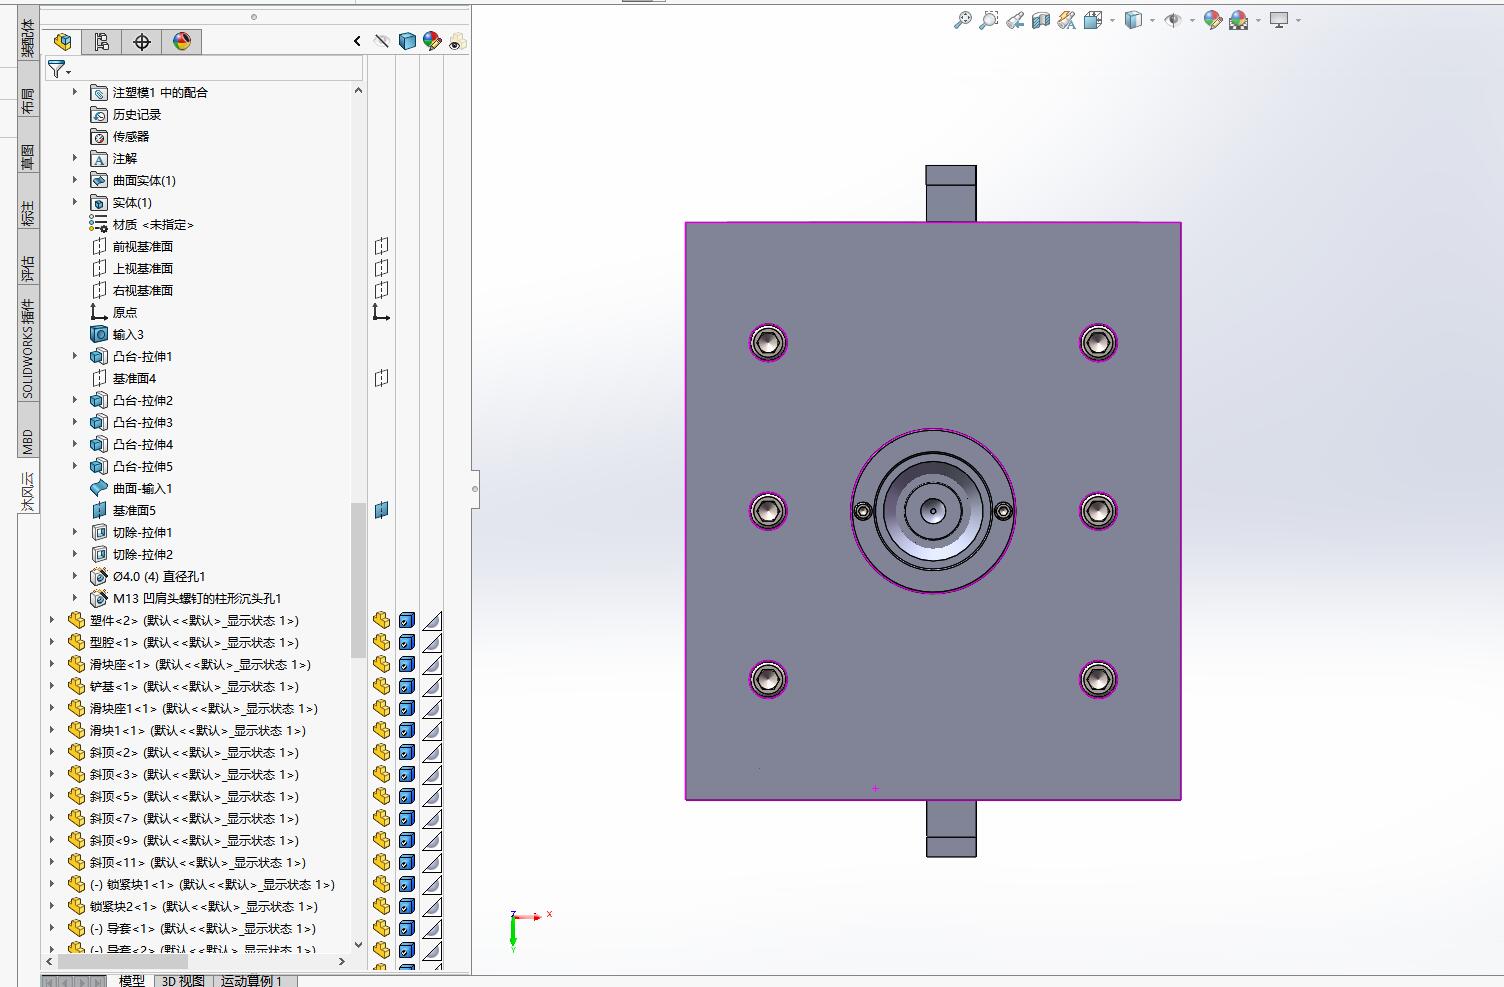The width and height of the screenshot is (1504, 987).
Task: Expand Ø4.0 (4) 直径孔1 feature
Action: pyautogui.click(x=74, y=576)
